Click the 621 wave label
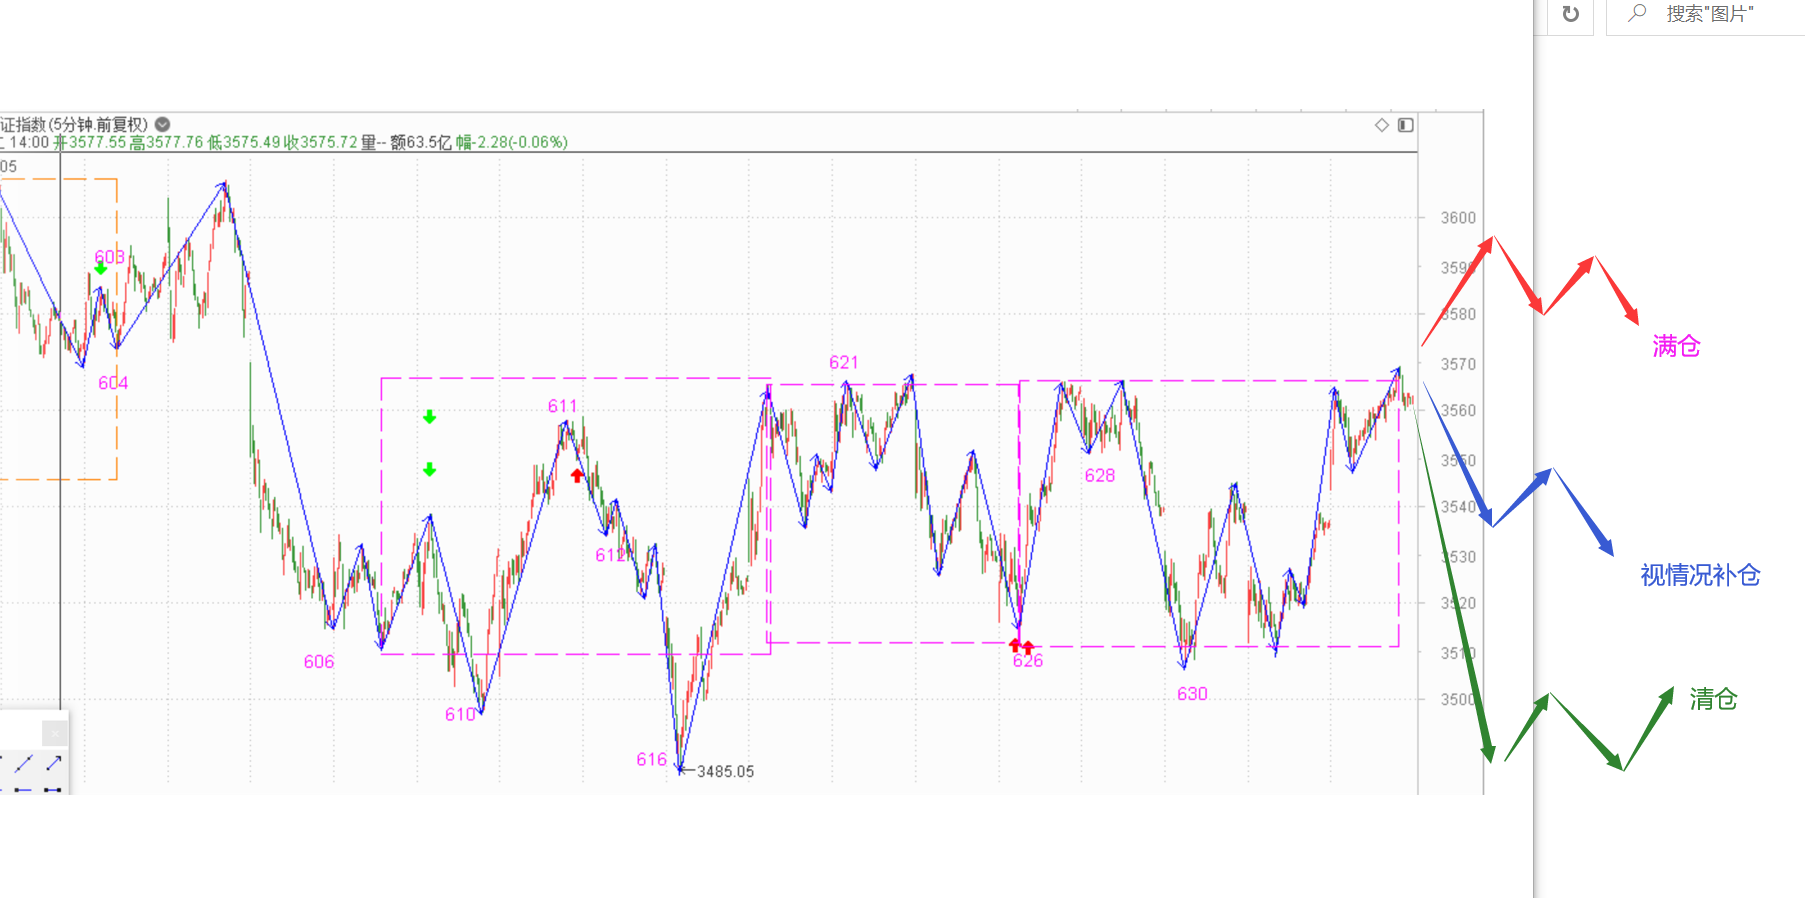Image resolution: width=1805 pixels, height=898 pixels. pos(843,362)
